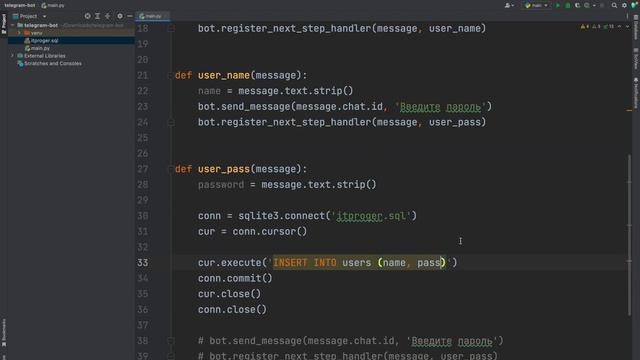Open the Project view selector dropdown
The image size is (640, 360).
(x=29, y=16)
